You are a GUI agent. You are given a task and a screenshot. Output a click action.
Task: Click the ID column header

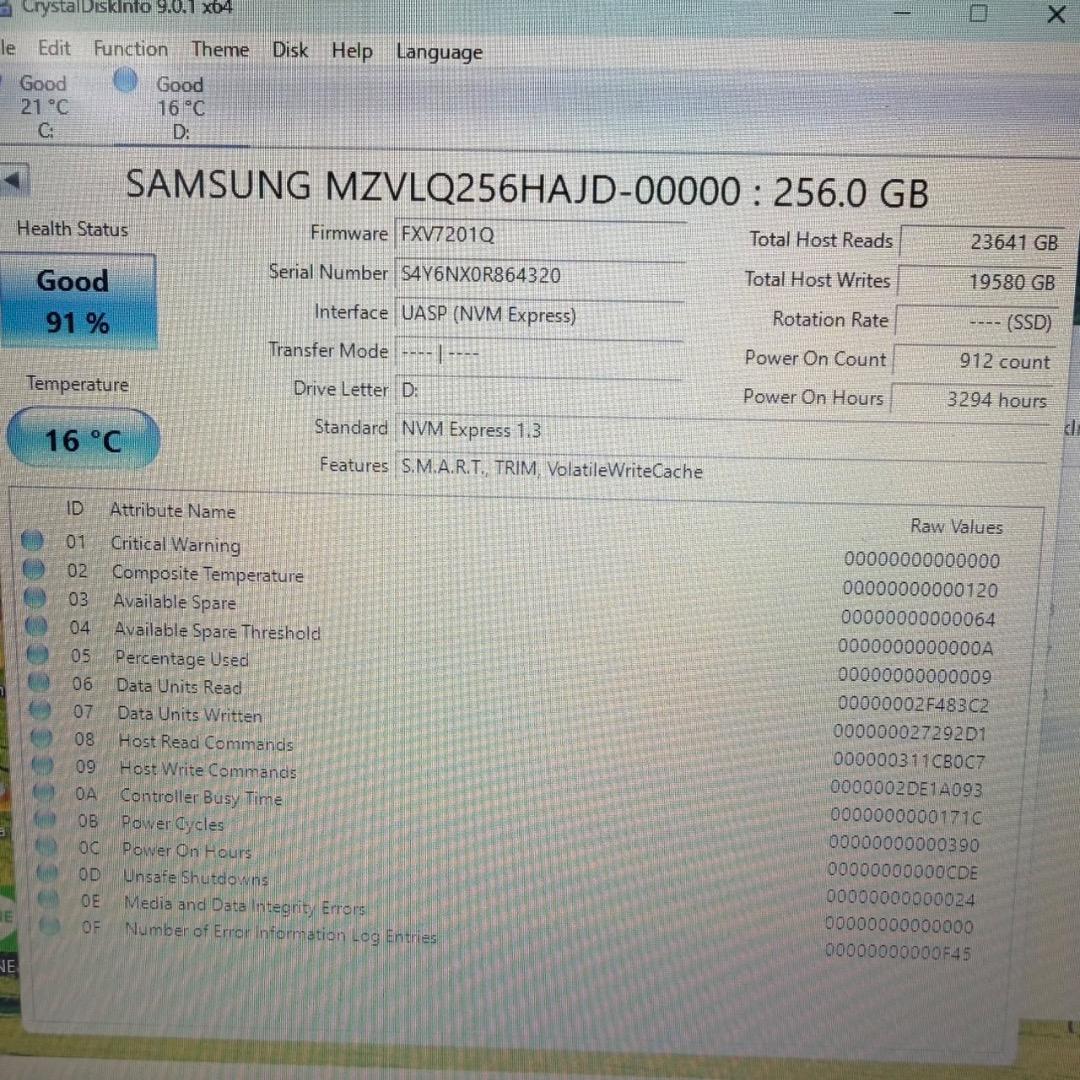point(74,508)
